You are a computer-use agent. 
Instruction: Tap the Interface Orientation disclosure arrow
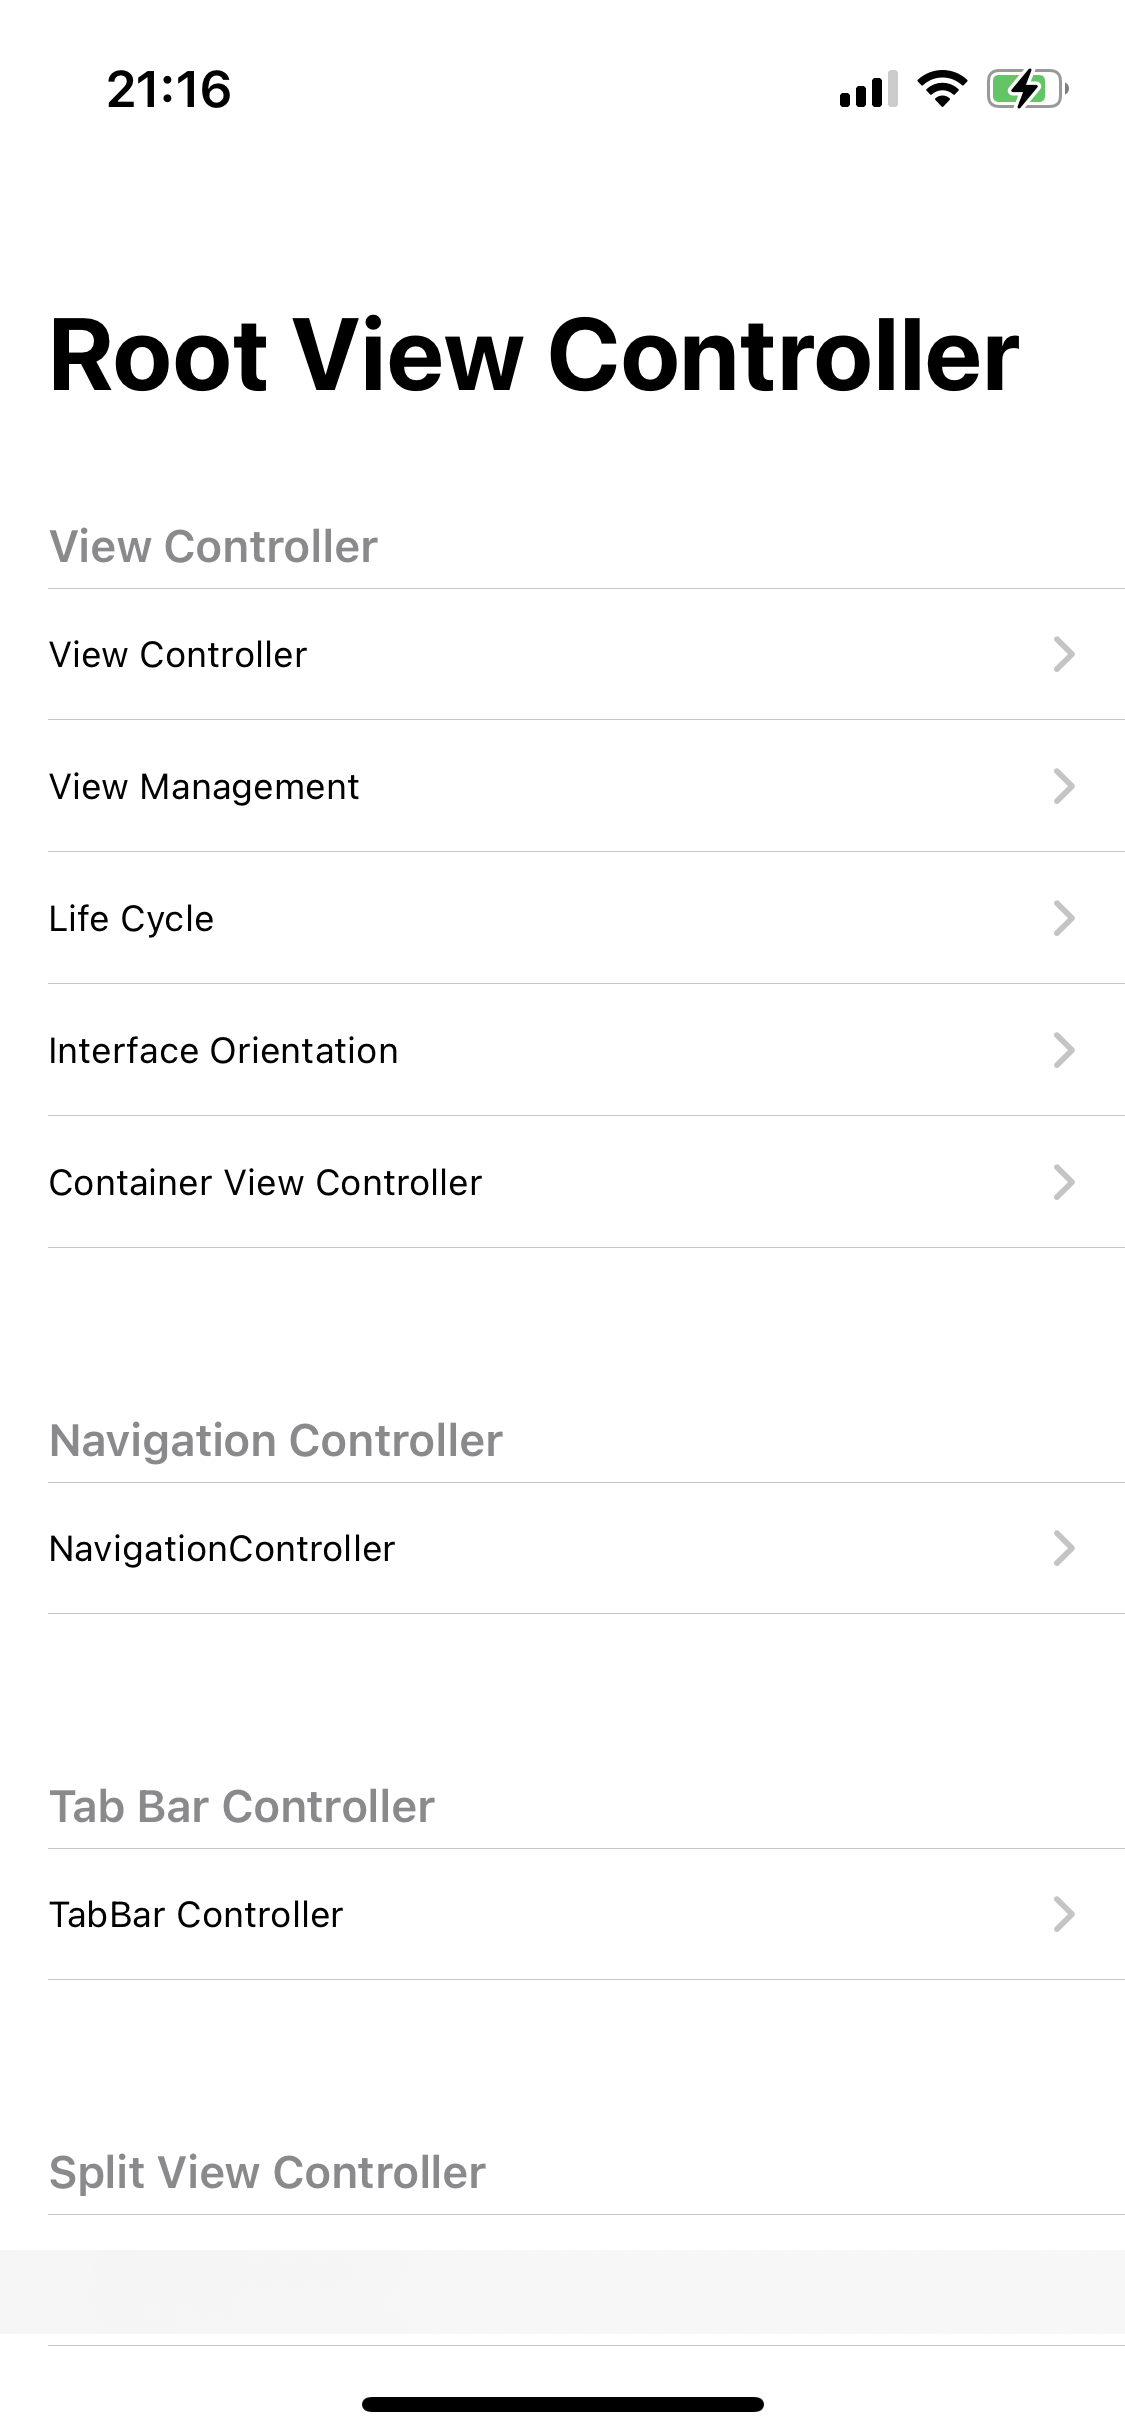point(1064,1050)
